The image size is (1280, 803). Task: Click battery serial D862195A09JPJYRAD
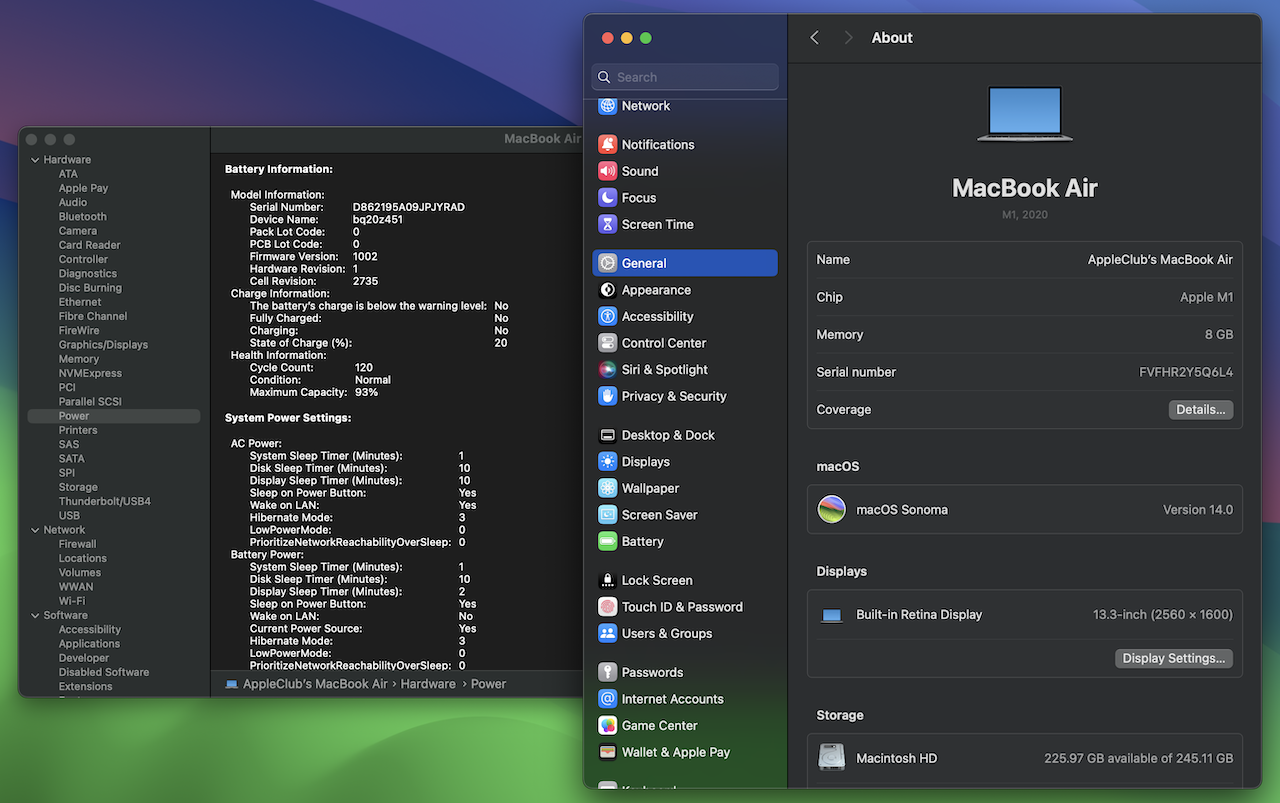(x=409, y=207)
